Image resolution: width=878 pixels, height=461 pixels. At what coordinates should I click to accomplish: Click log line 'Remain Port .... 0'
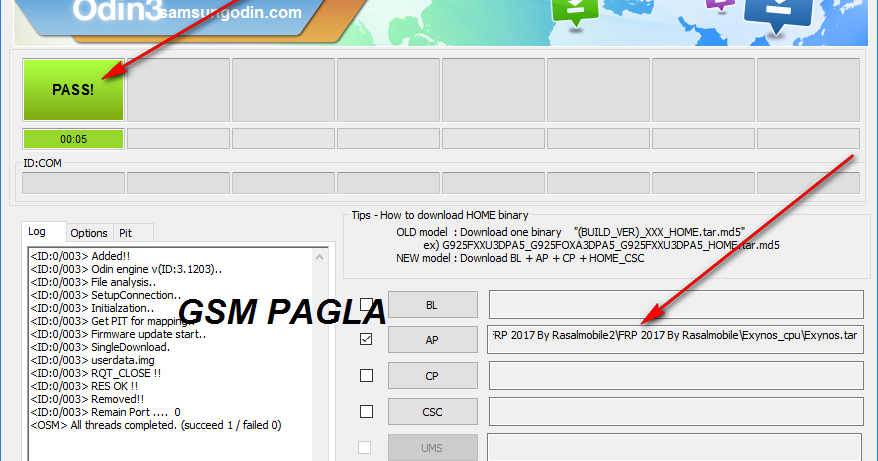(x=105, y=412)
